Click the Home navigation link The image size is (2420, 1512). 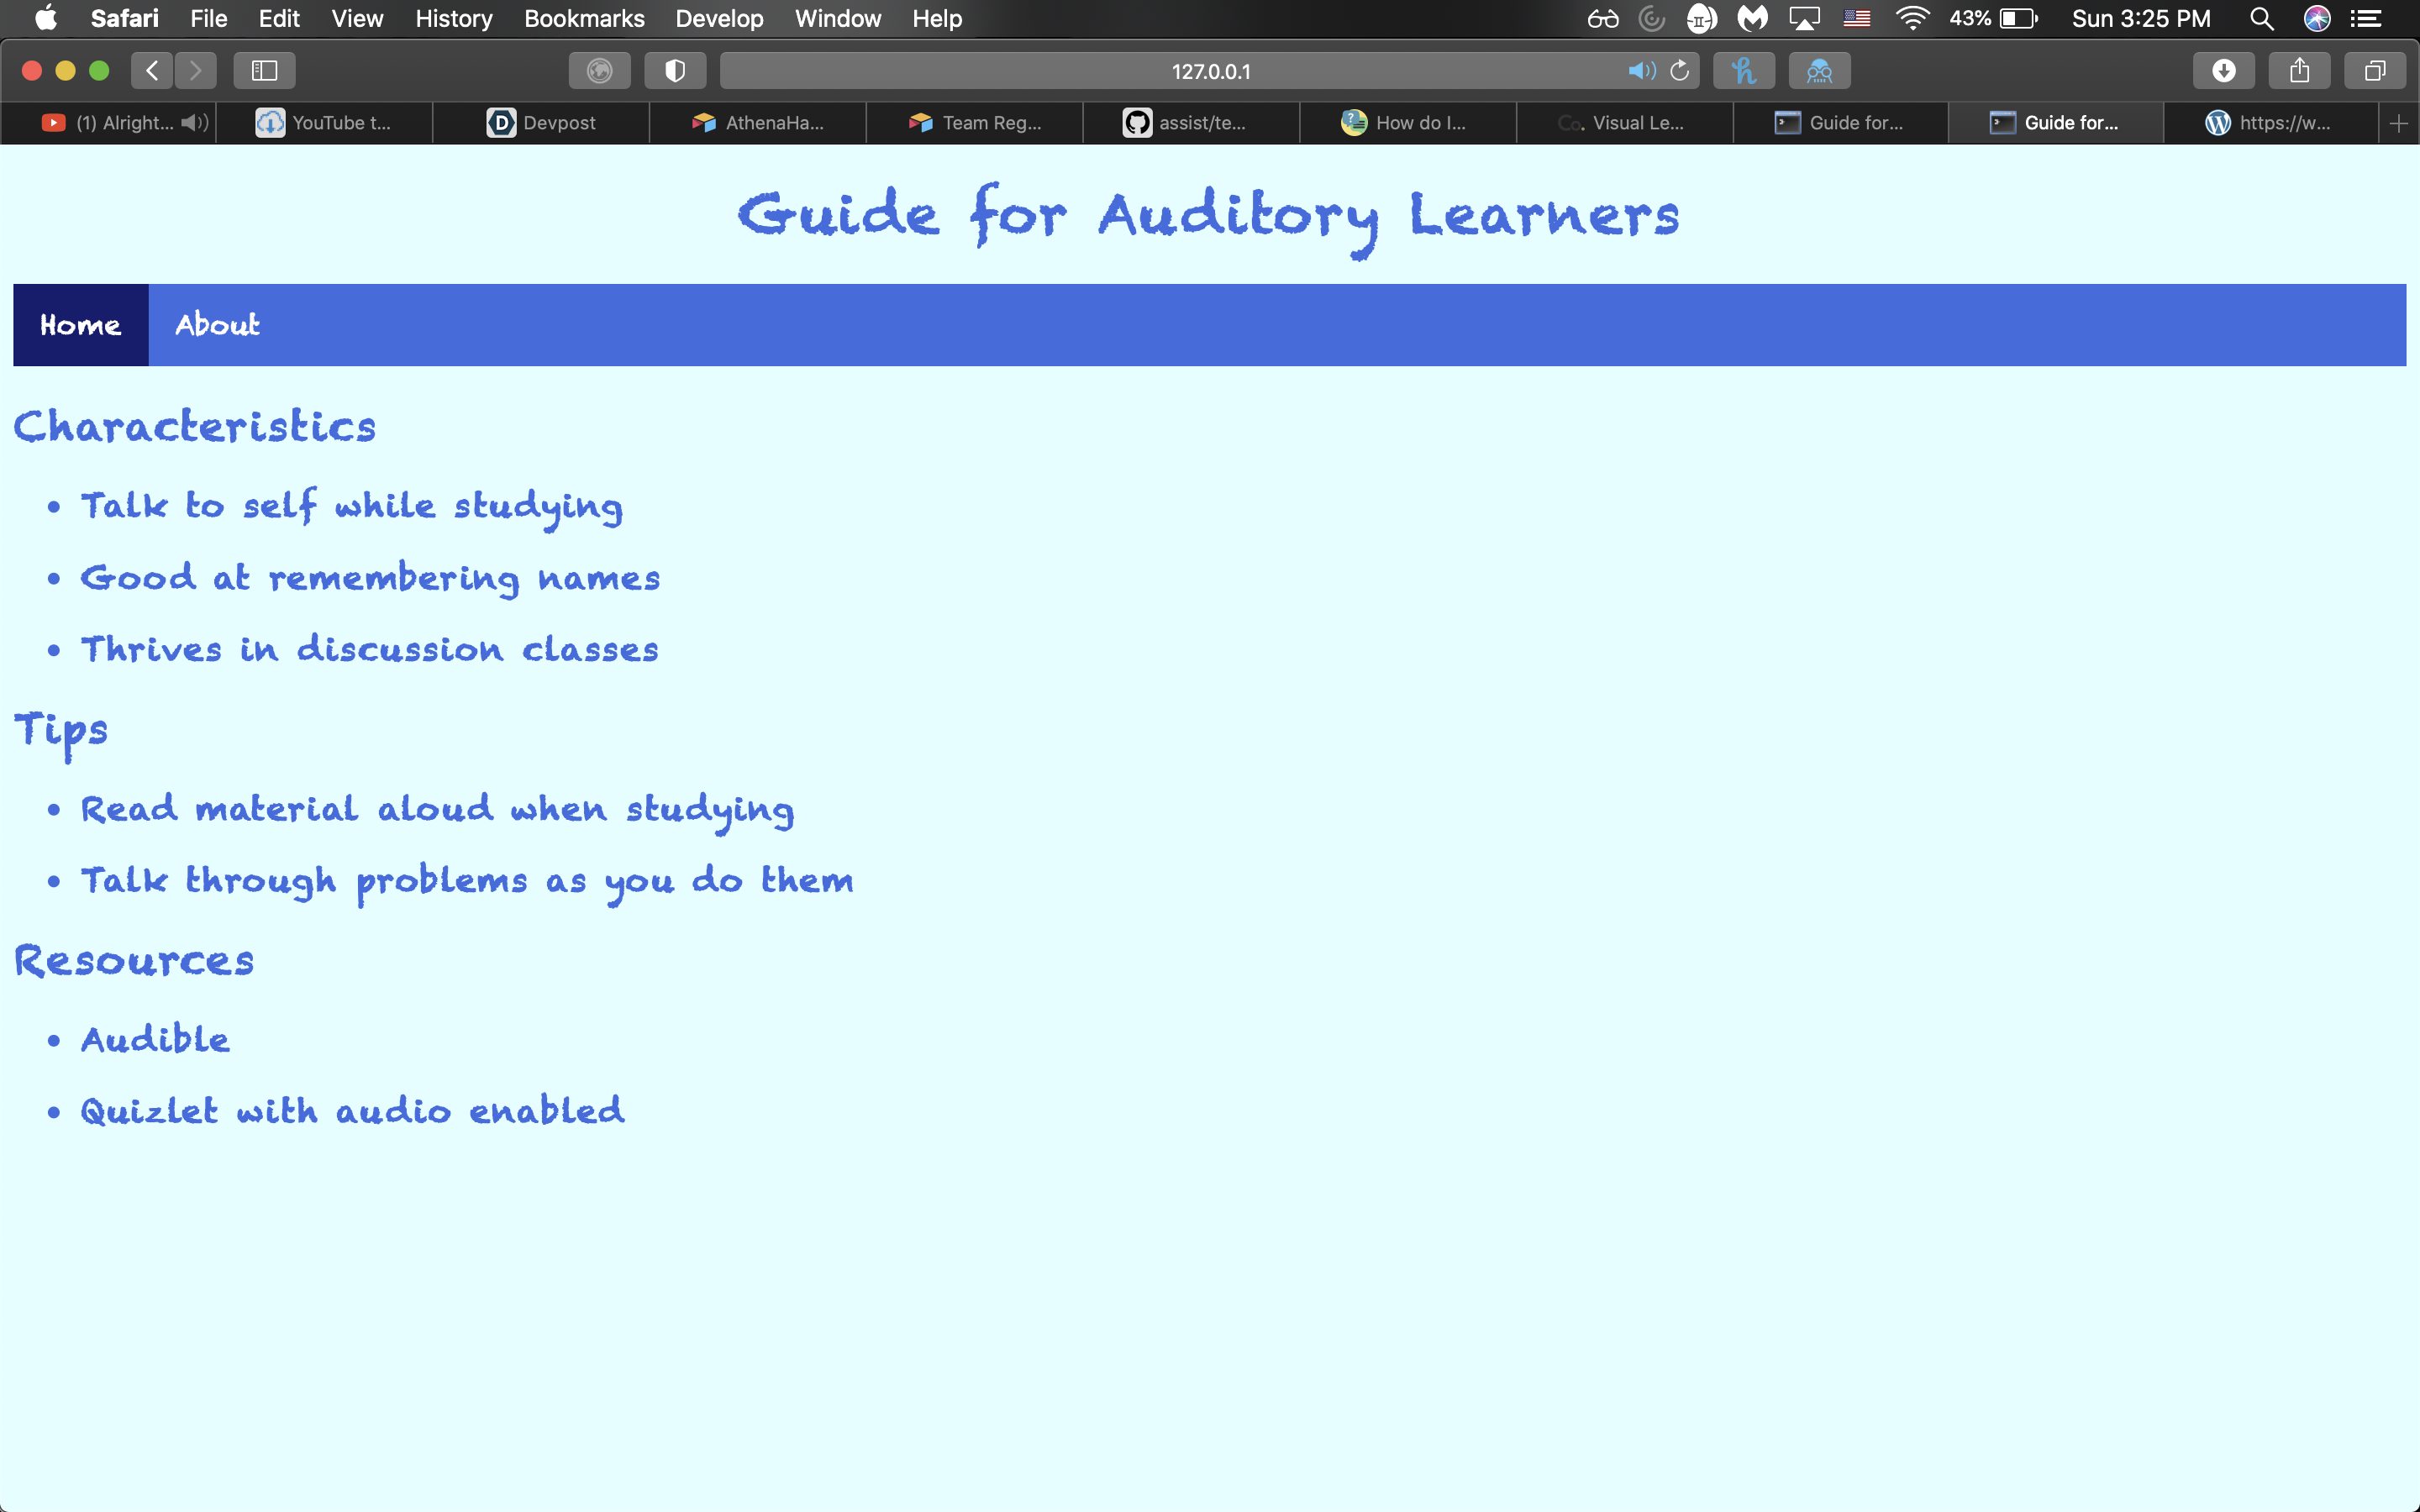coord(80,325)
